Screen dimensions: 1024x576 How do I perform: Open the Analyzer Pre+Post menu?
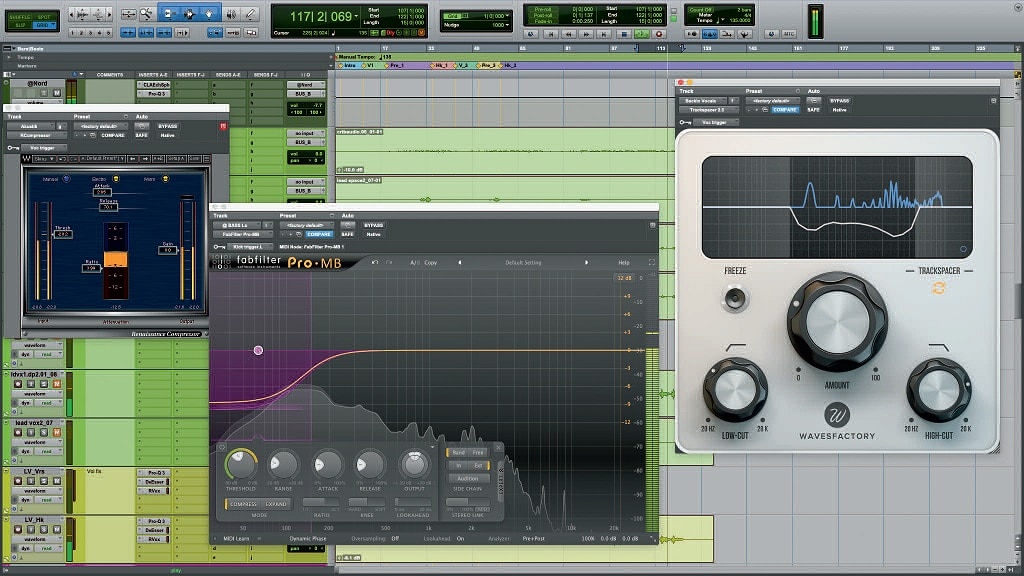(x=534, y=539)
